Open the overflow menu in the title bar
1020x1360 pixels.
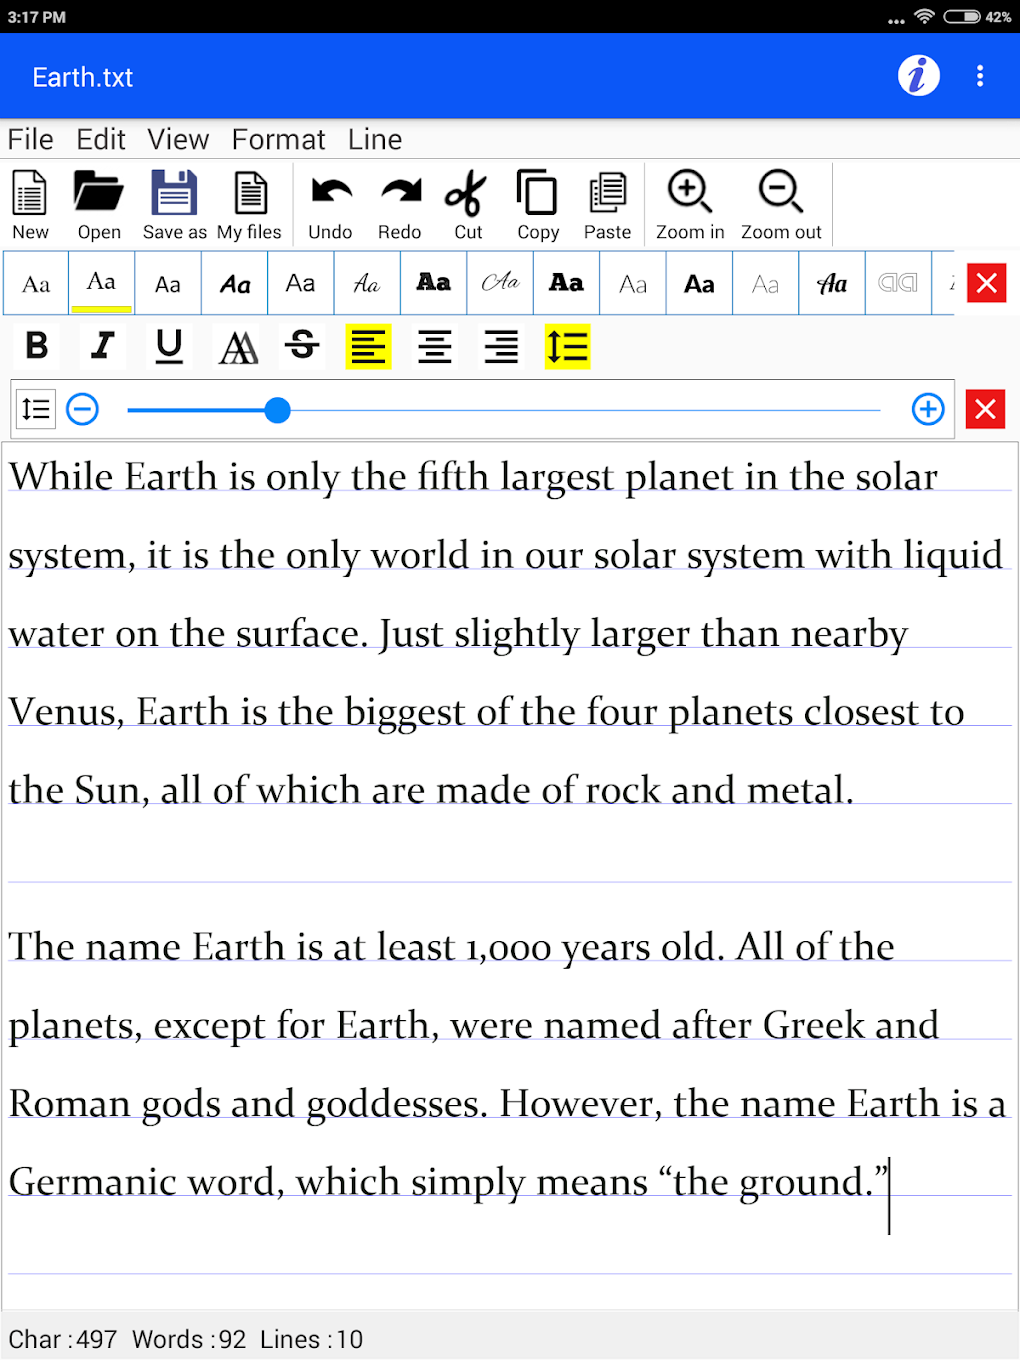click(x=981, y=76)
